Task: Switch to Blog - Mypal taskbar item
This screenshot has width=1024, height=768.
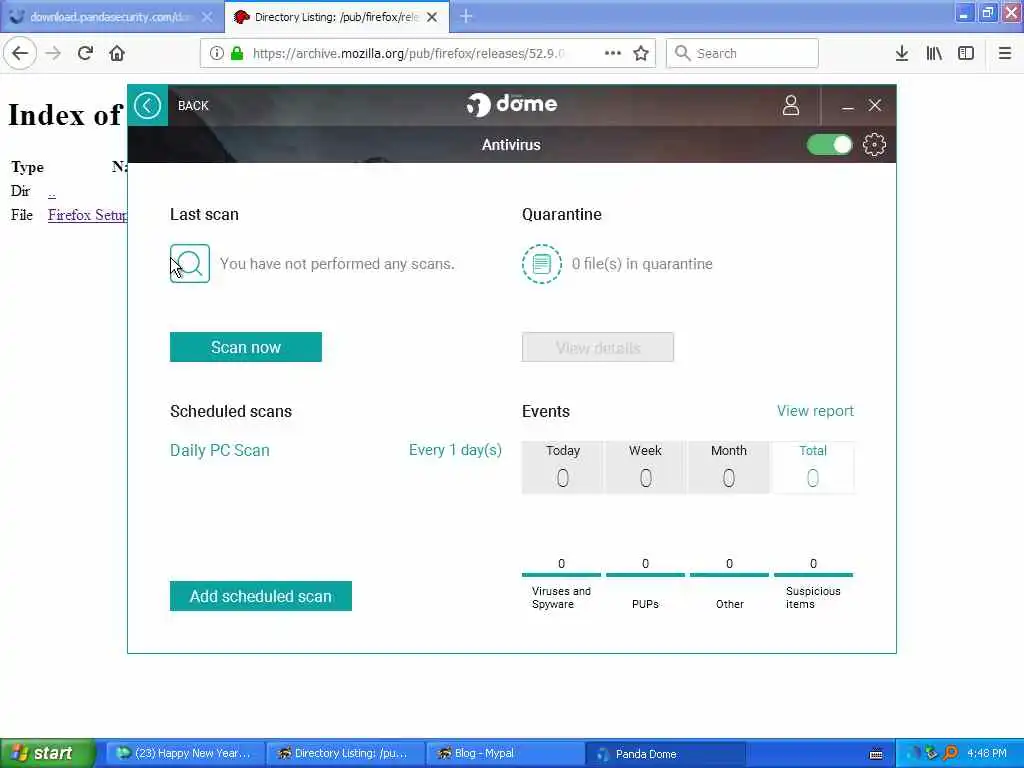Action: (x=505, y=753)
